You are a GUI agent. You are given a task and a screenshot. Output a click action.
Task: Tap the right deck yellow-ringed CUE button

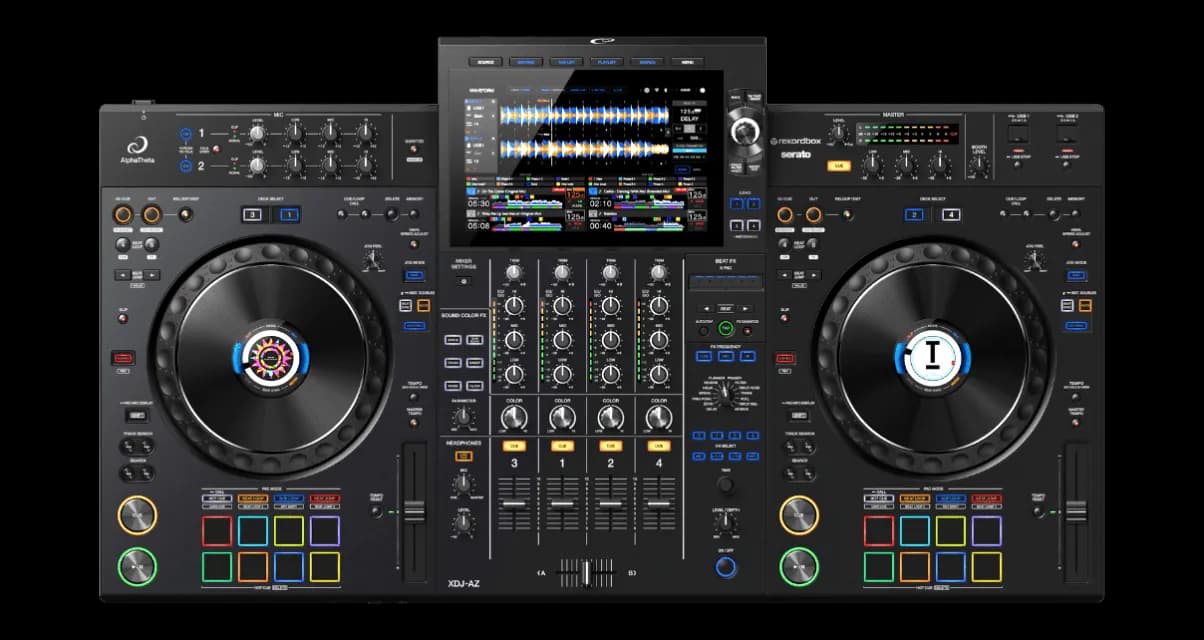(799, 515)
